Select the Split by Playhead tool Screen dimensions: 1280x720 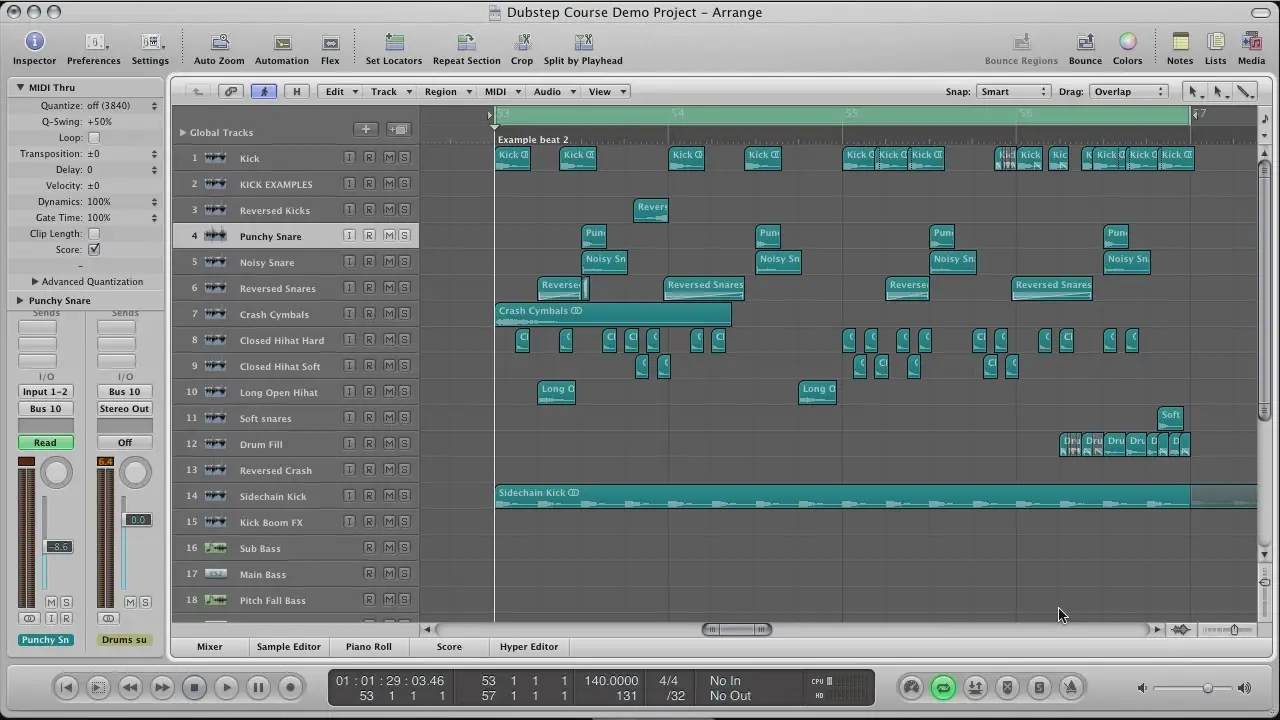583,42
